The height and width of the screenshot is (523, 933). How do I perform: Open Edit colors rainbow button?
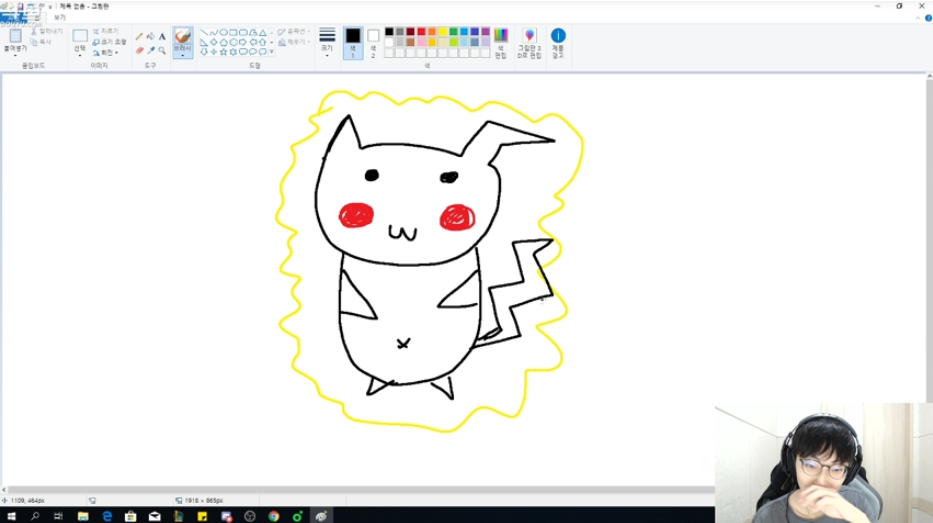pos(501,43)
